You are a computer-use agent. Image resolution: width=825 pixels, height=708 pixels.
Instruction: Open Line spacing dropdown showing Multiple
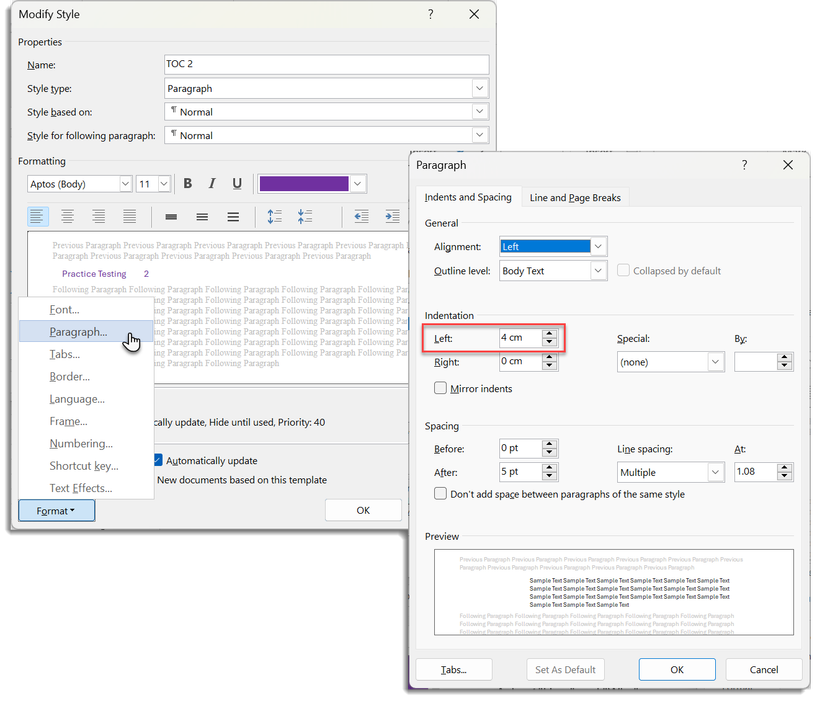715,472
